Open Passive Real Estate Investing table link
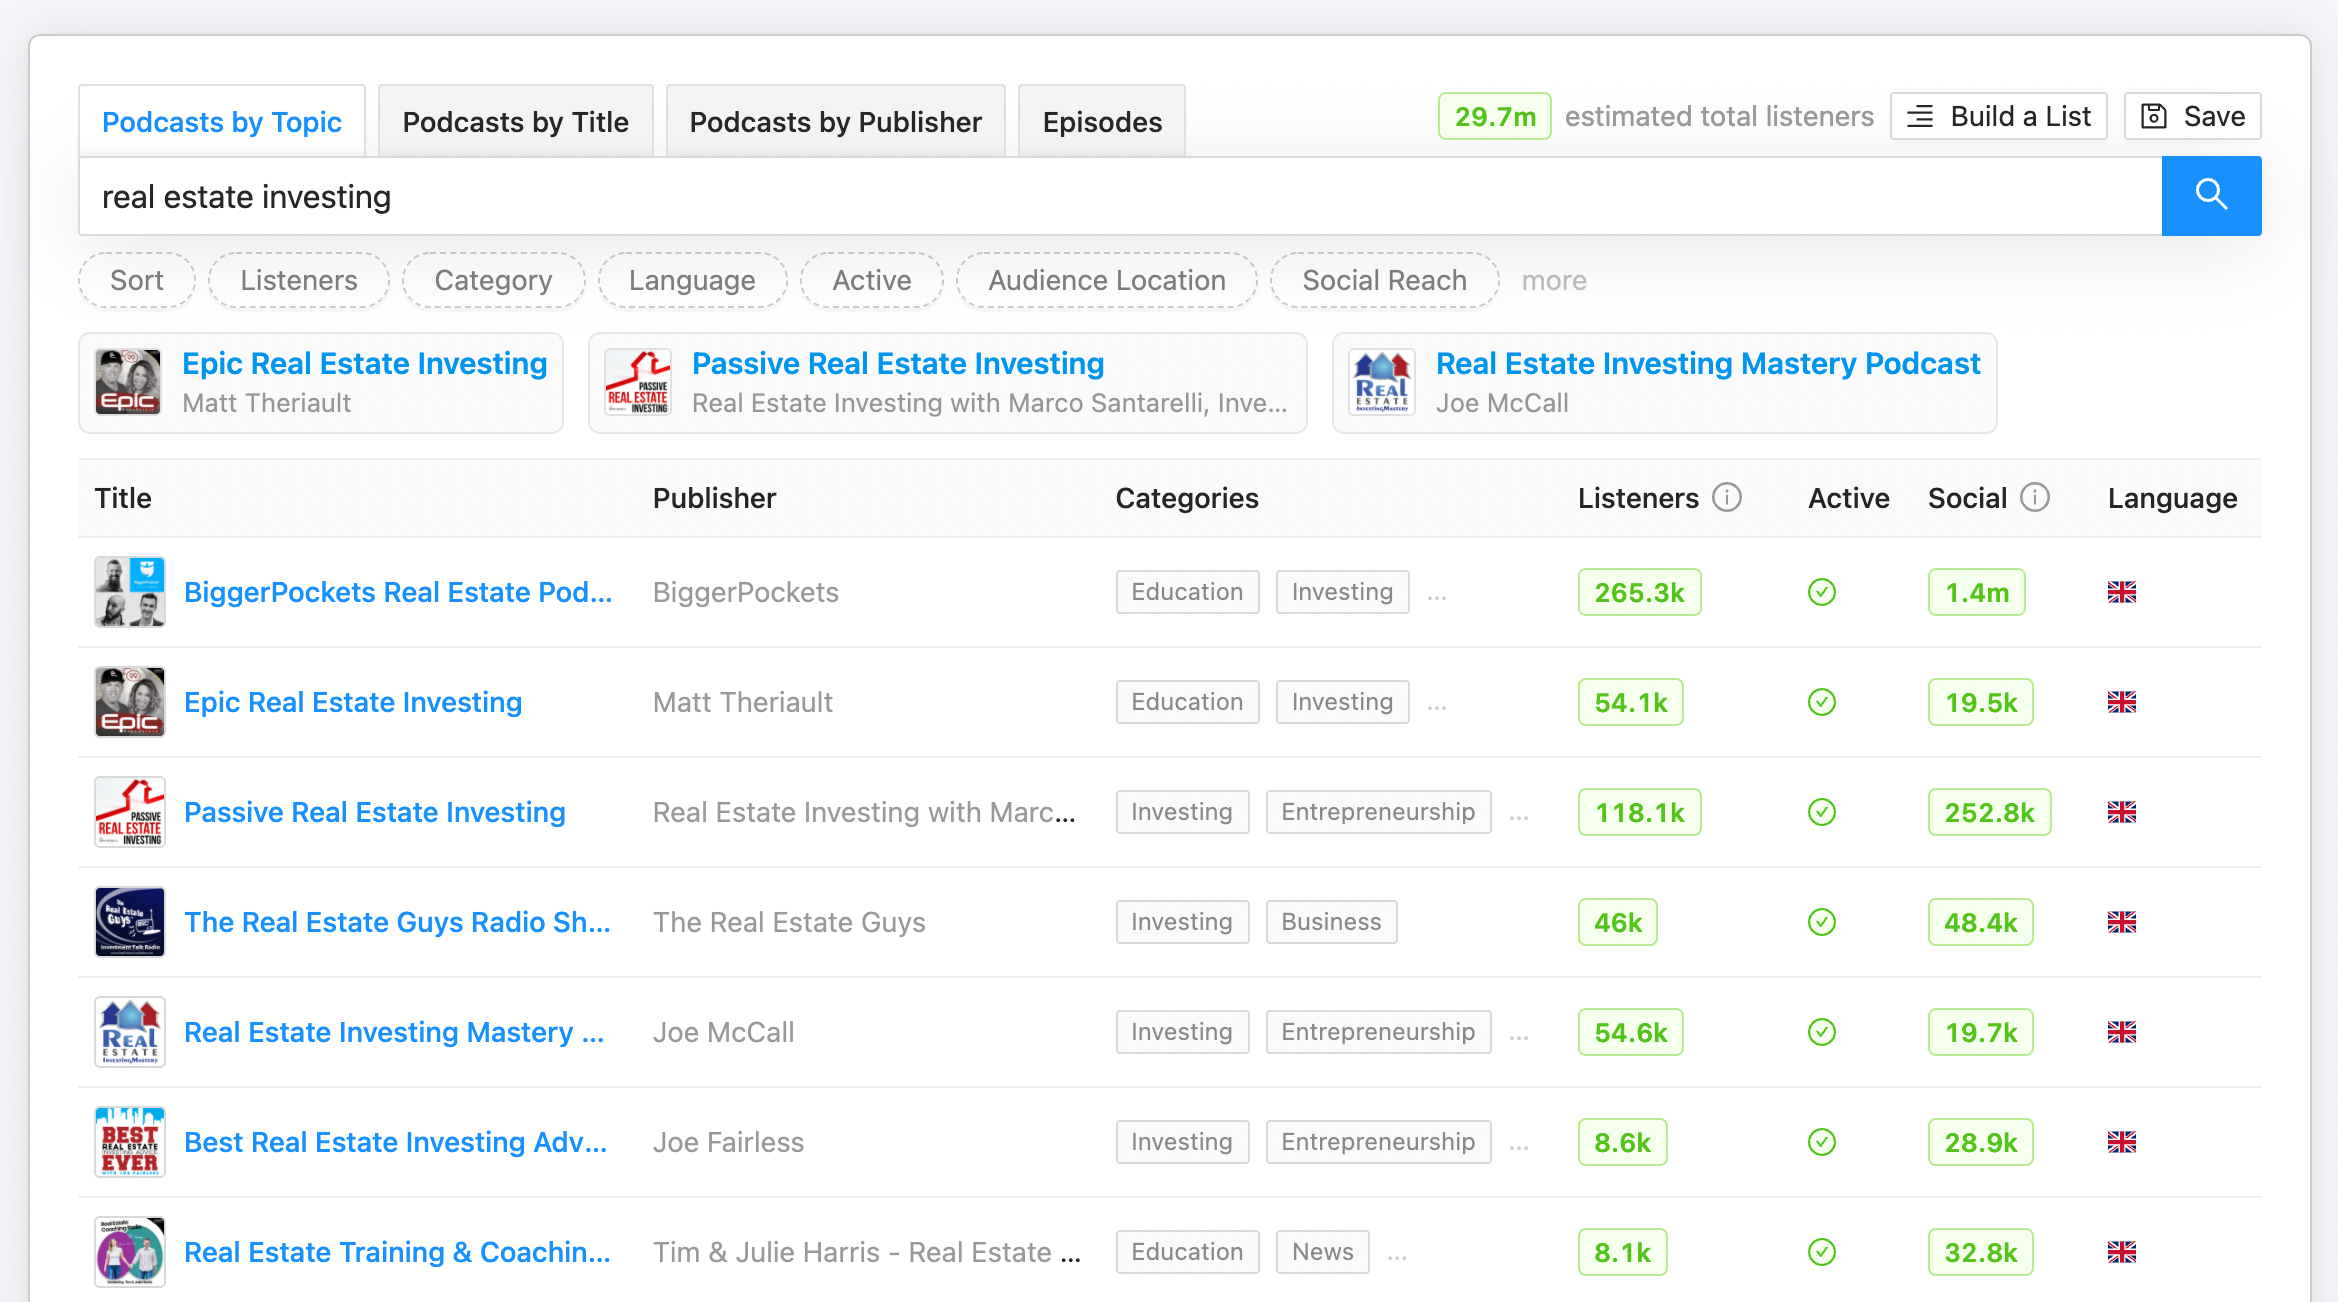This screenshot has width=2338, height=1302. 375,812
